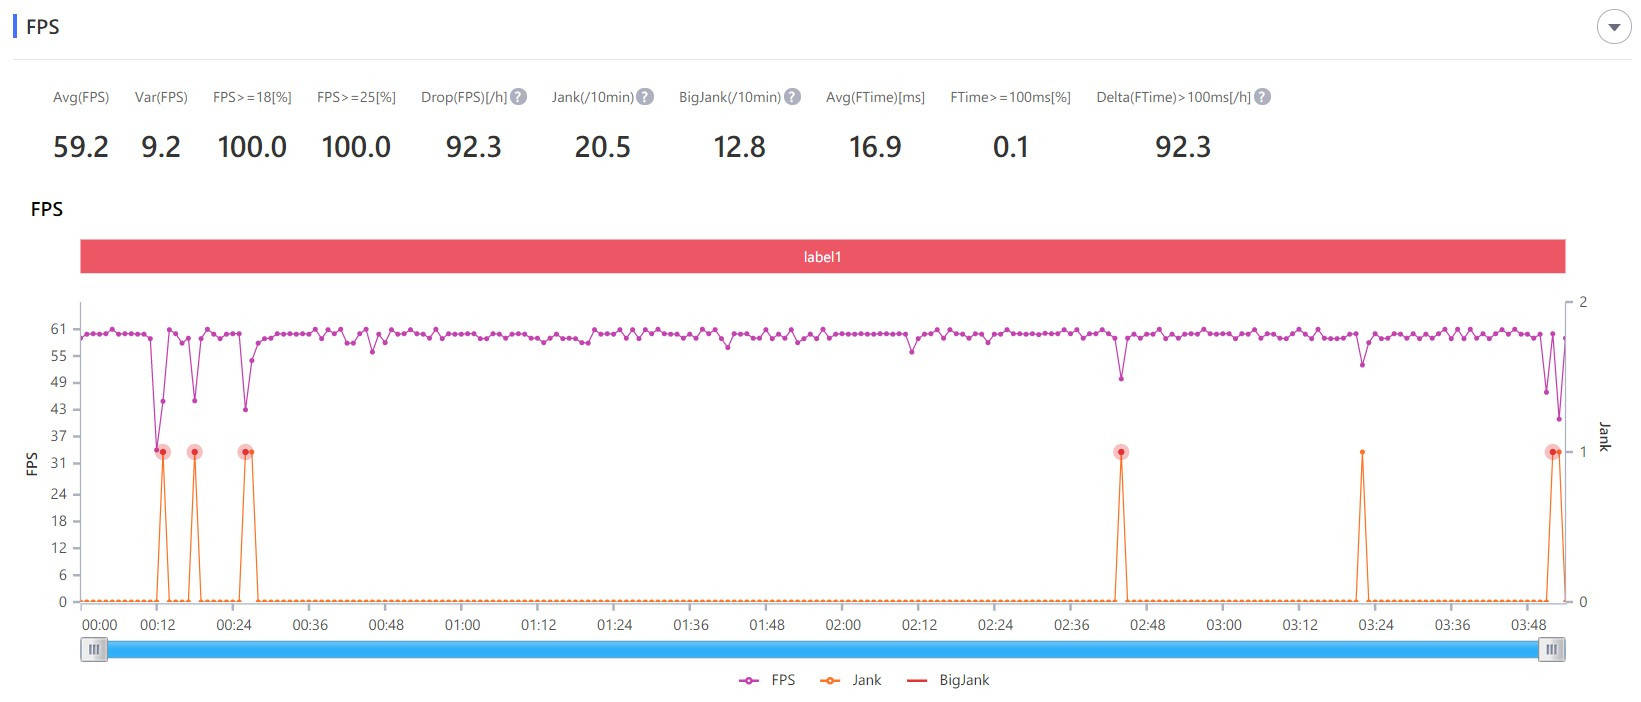
Task: Open help icon beside Jank(/10min)
Action: coord(645,97)
